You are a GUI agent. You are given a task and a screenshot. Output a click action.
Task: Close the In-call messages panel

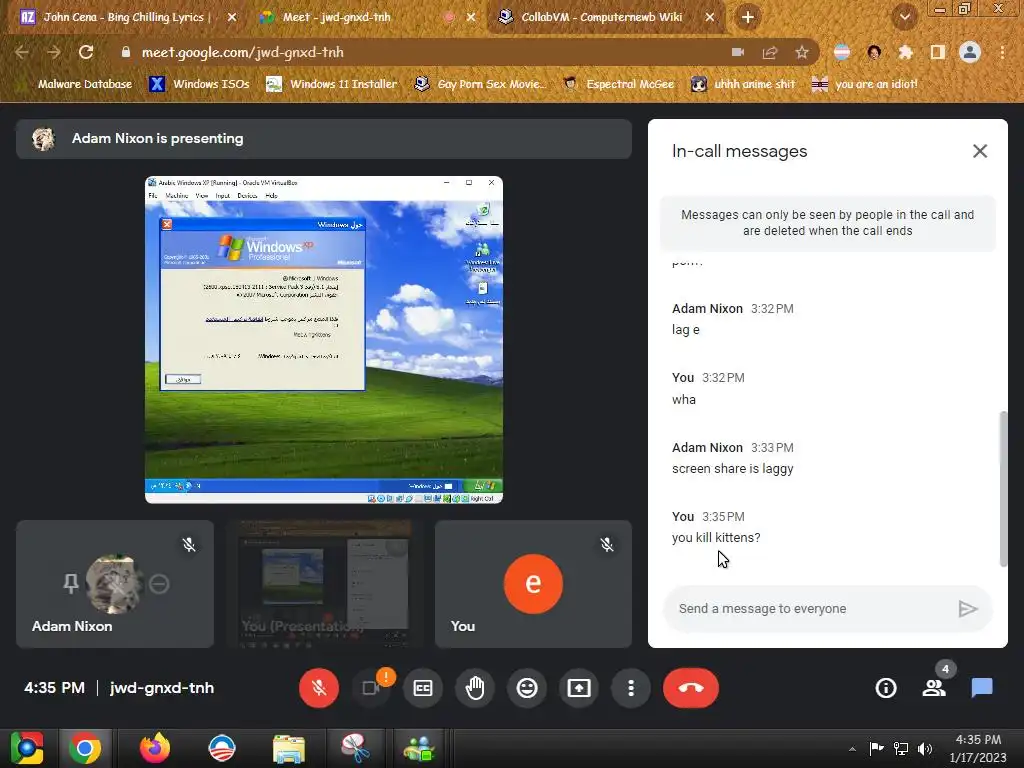pyautogui.click(x=980, y=151)
